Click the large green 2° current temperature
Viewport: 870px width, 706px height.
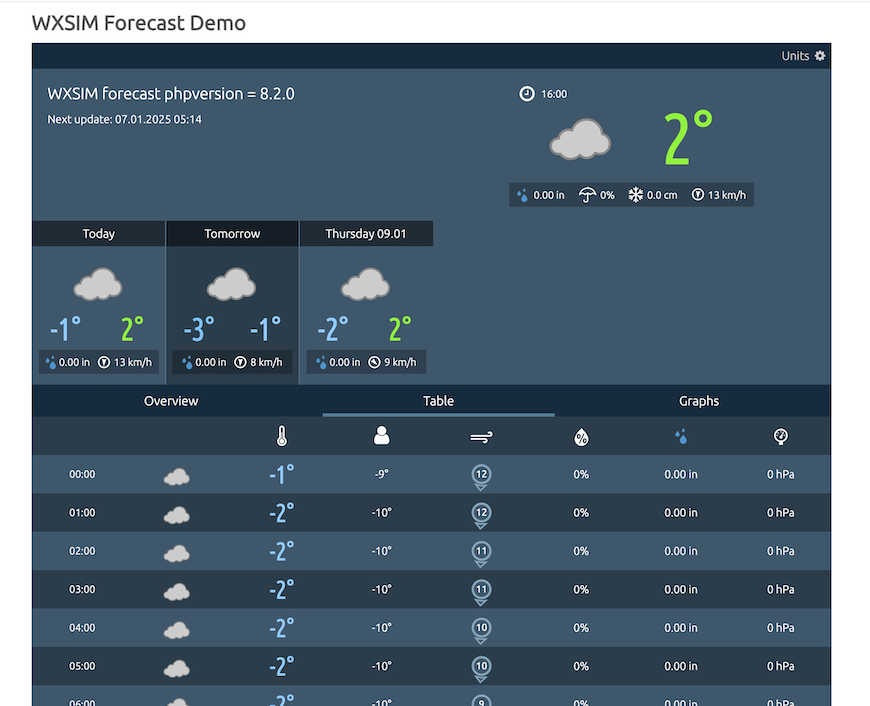point(688,138)
